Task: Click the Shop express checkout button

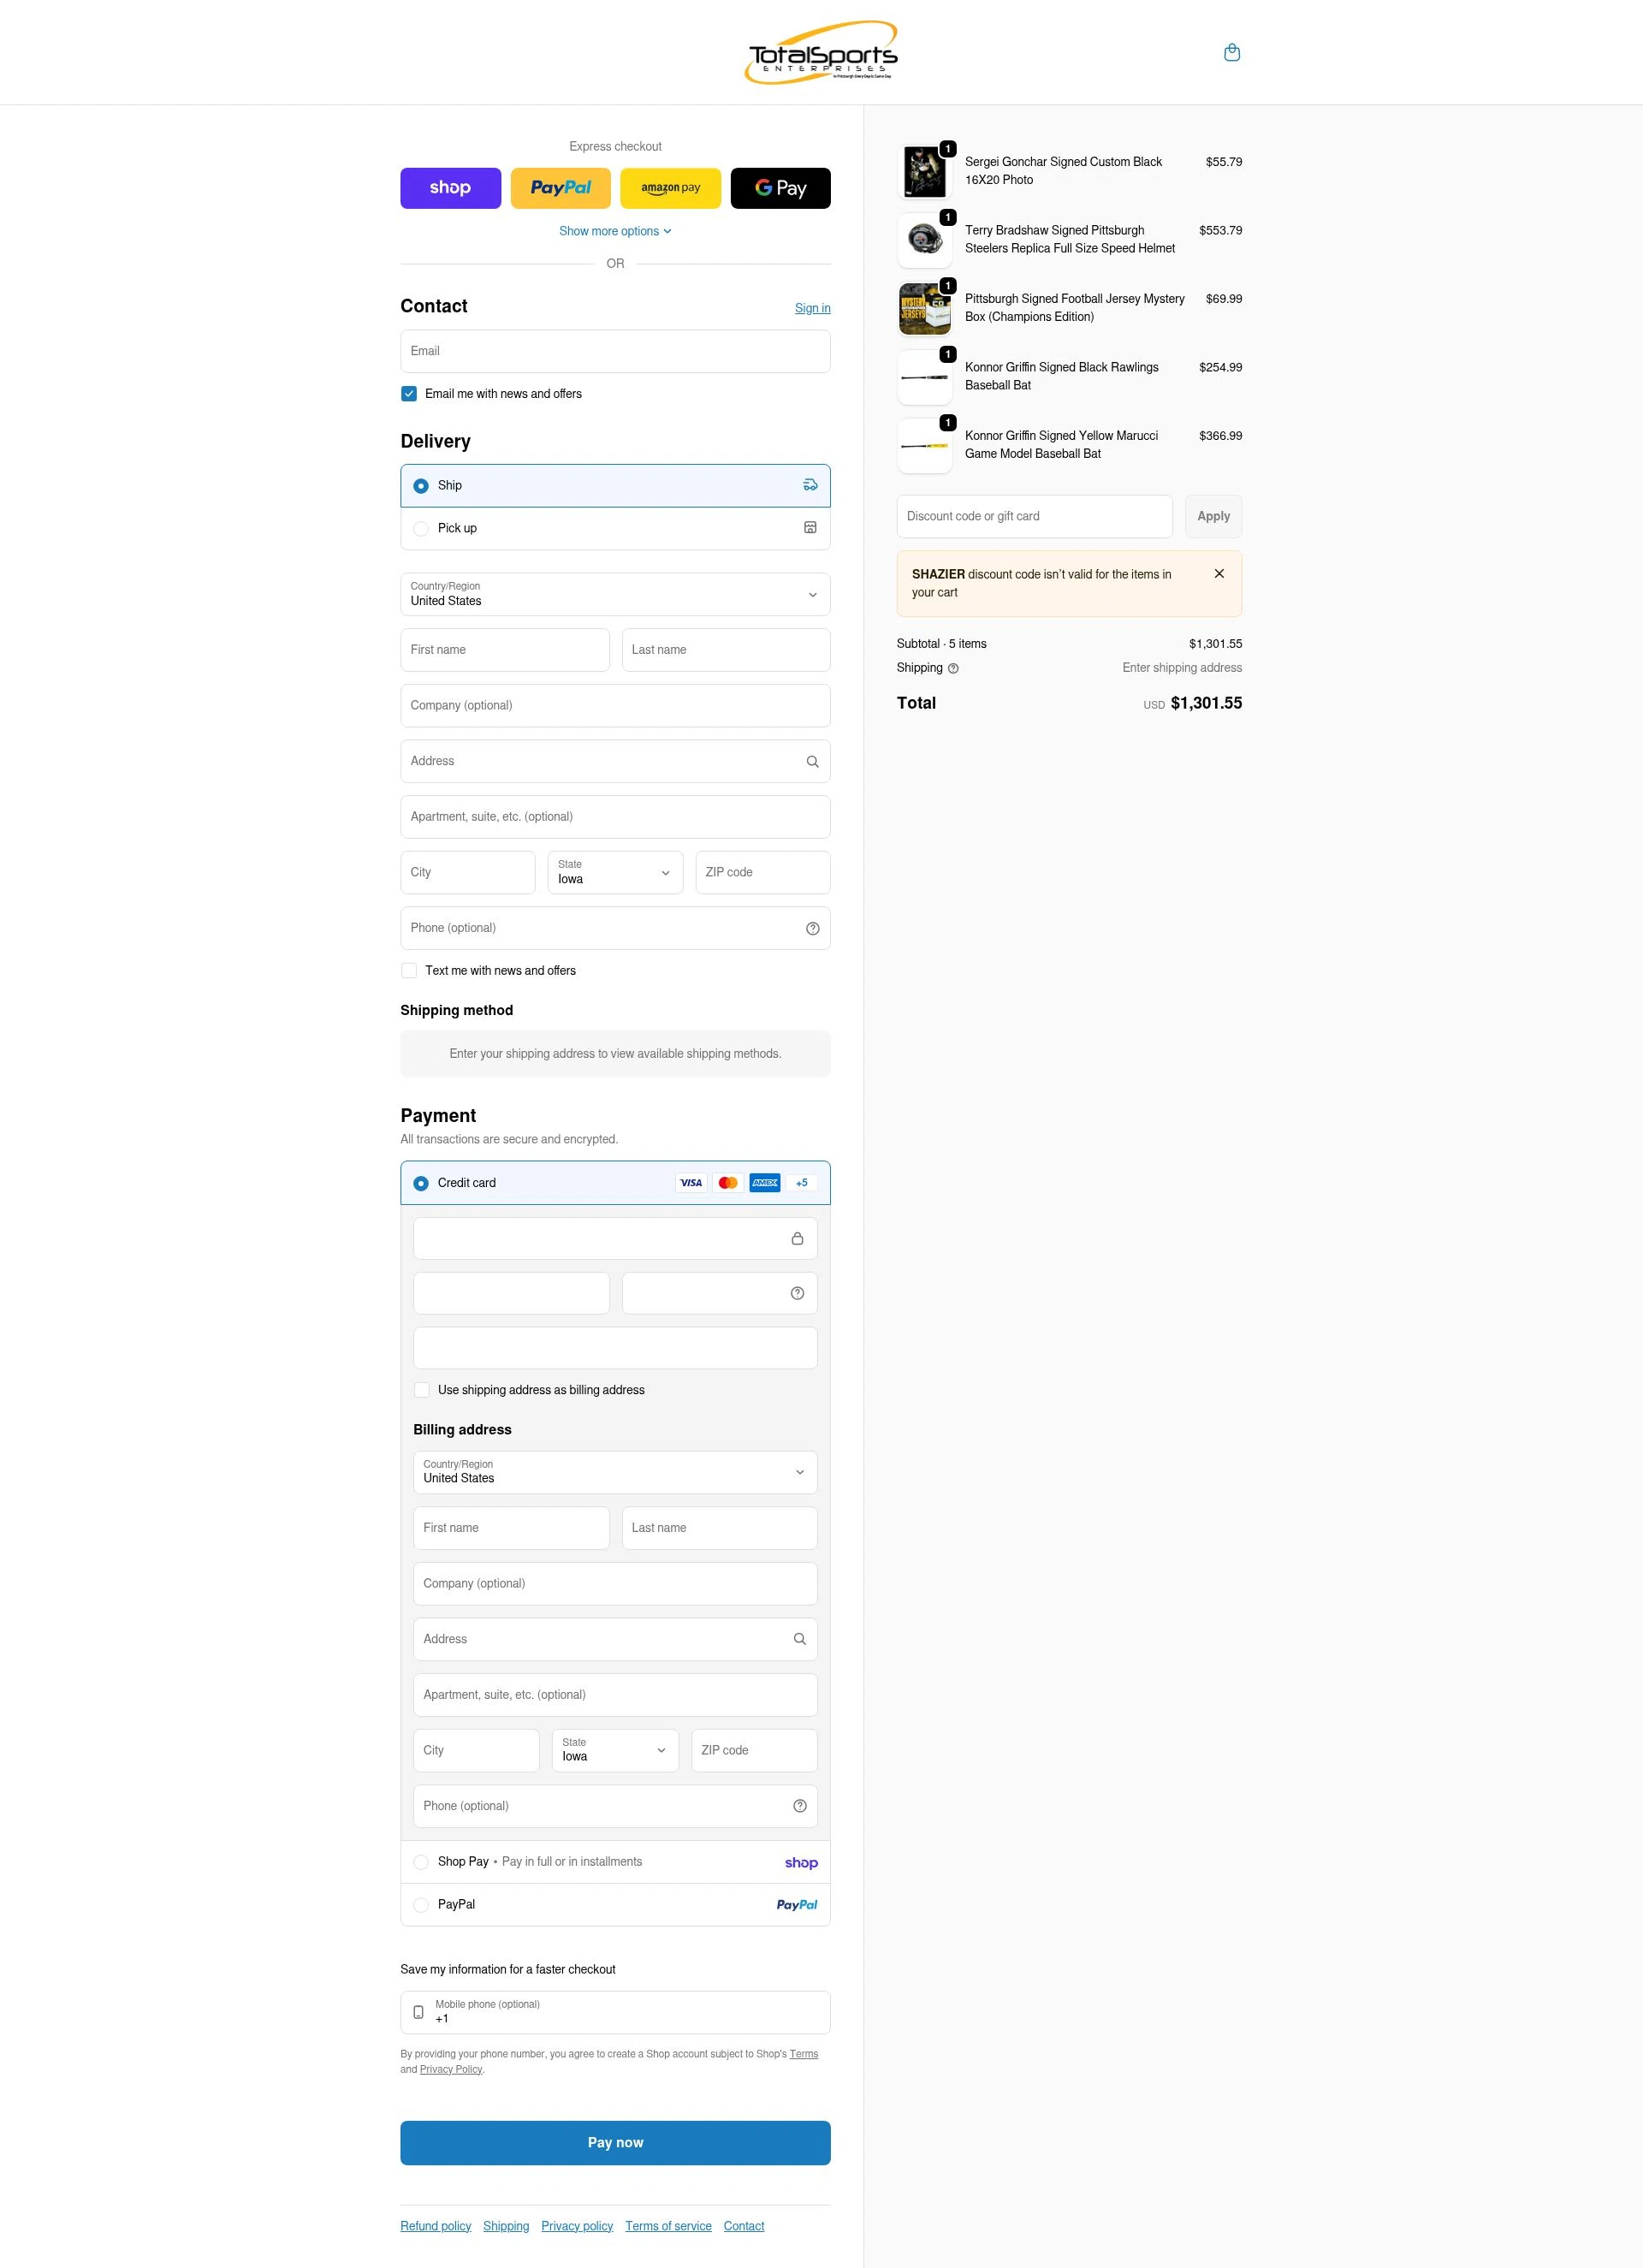Action: pyautogui.click(x=450, y=187)
